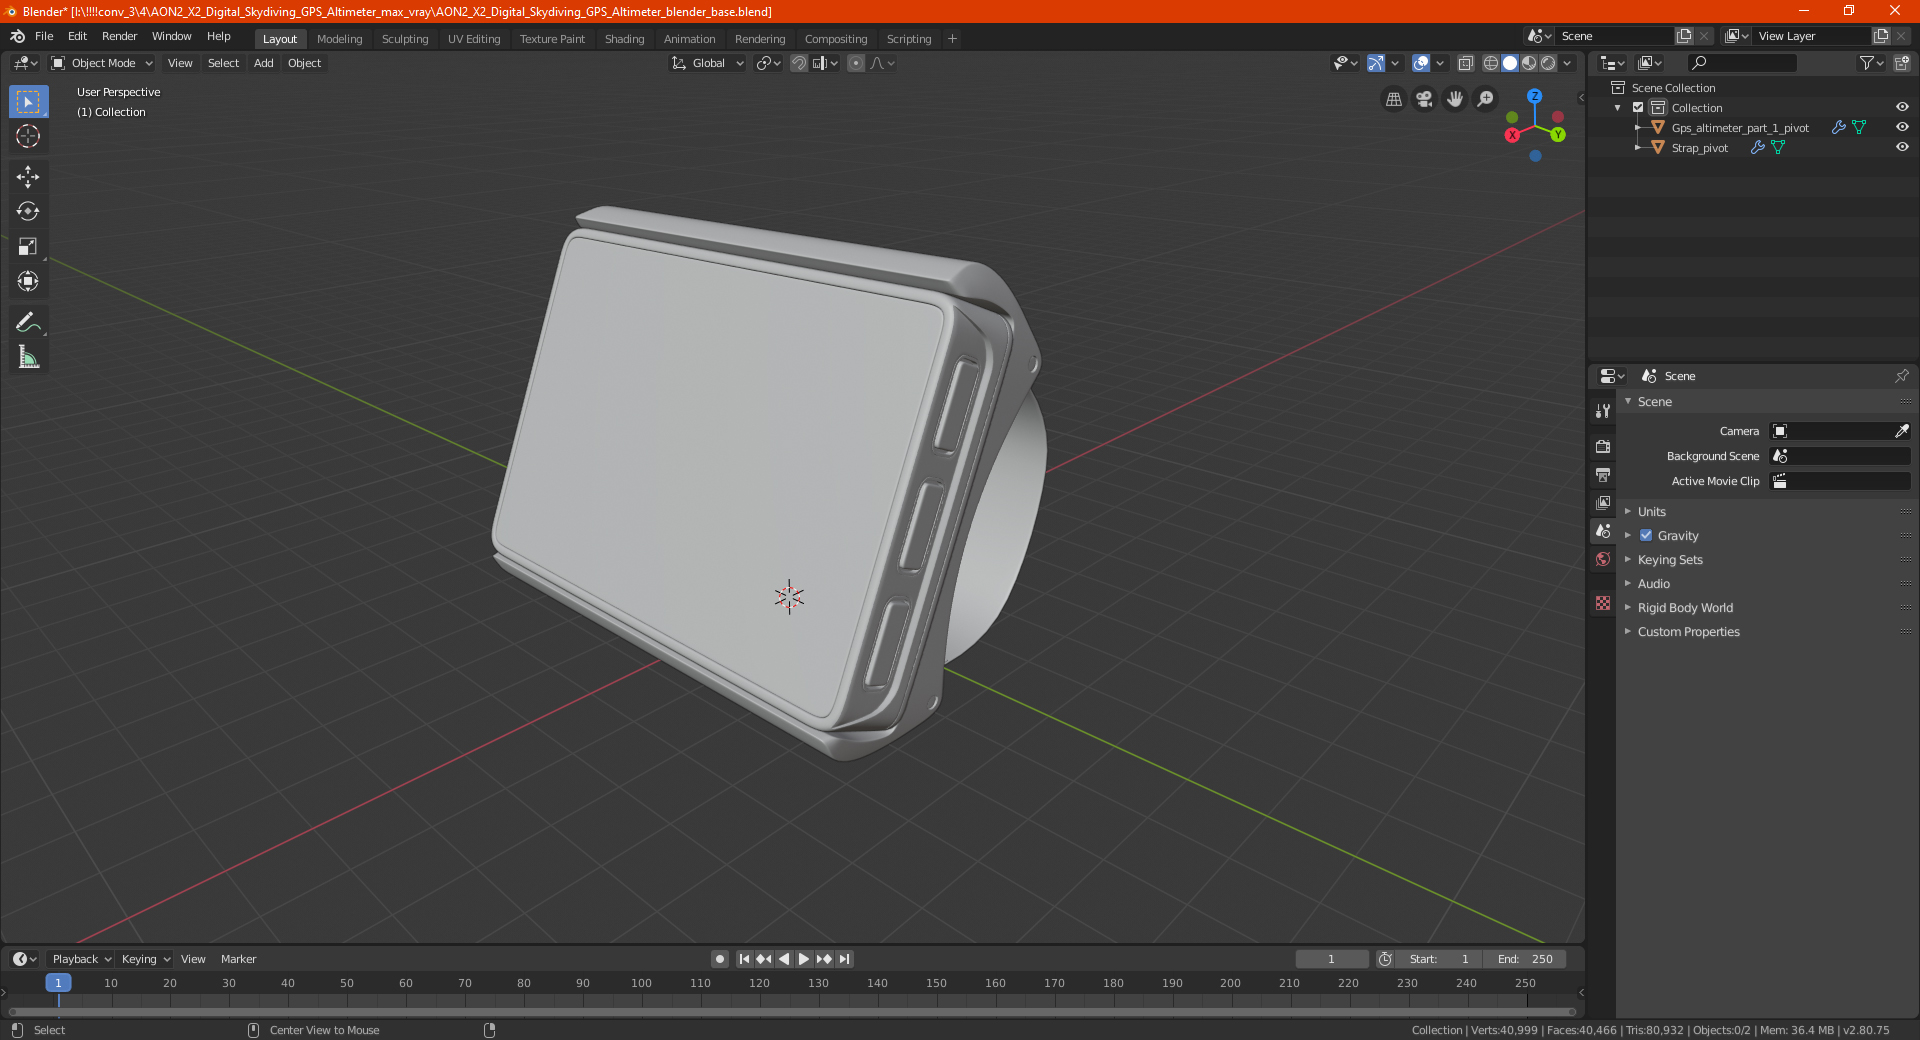Select the Measure tool
Viewport: 1920px width, 1040px height.
click(x=28, y=357)
